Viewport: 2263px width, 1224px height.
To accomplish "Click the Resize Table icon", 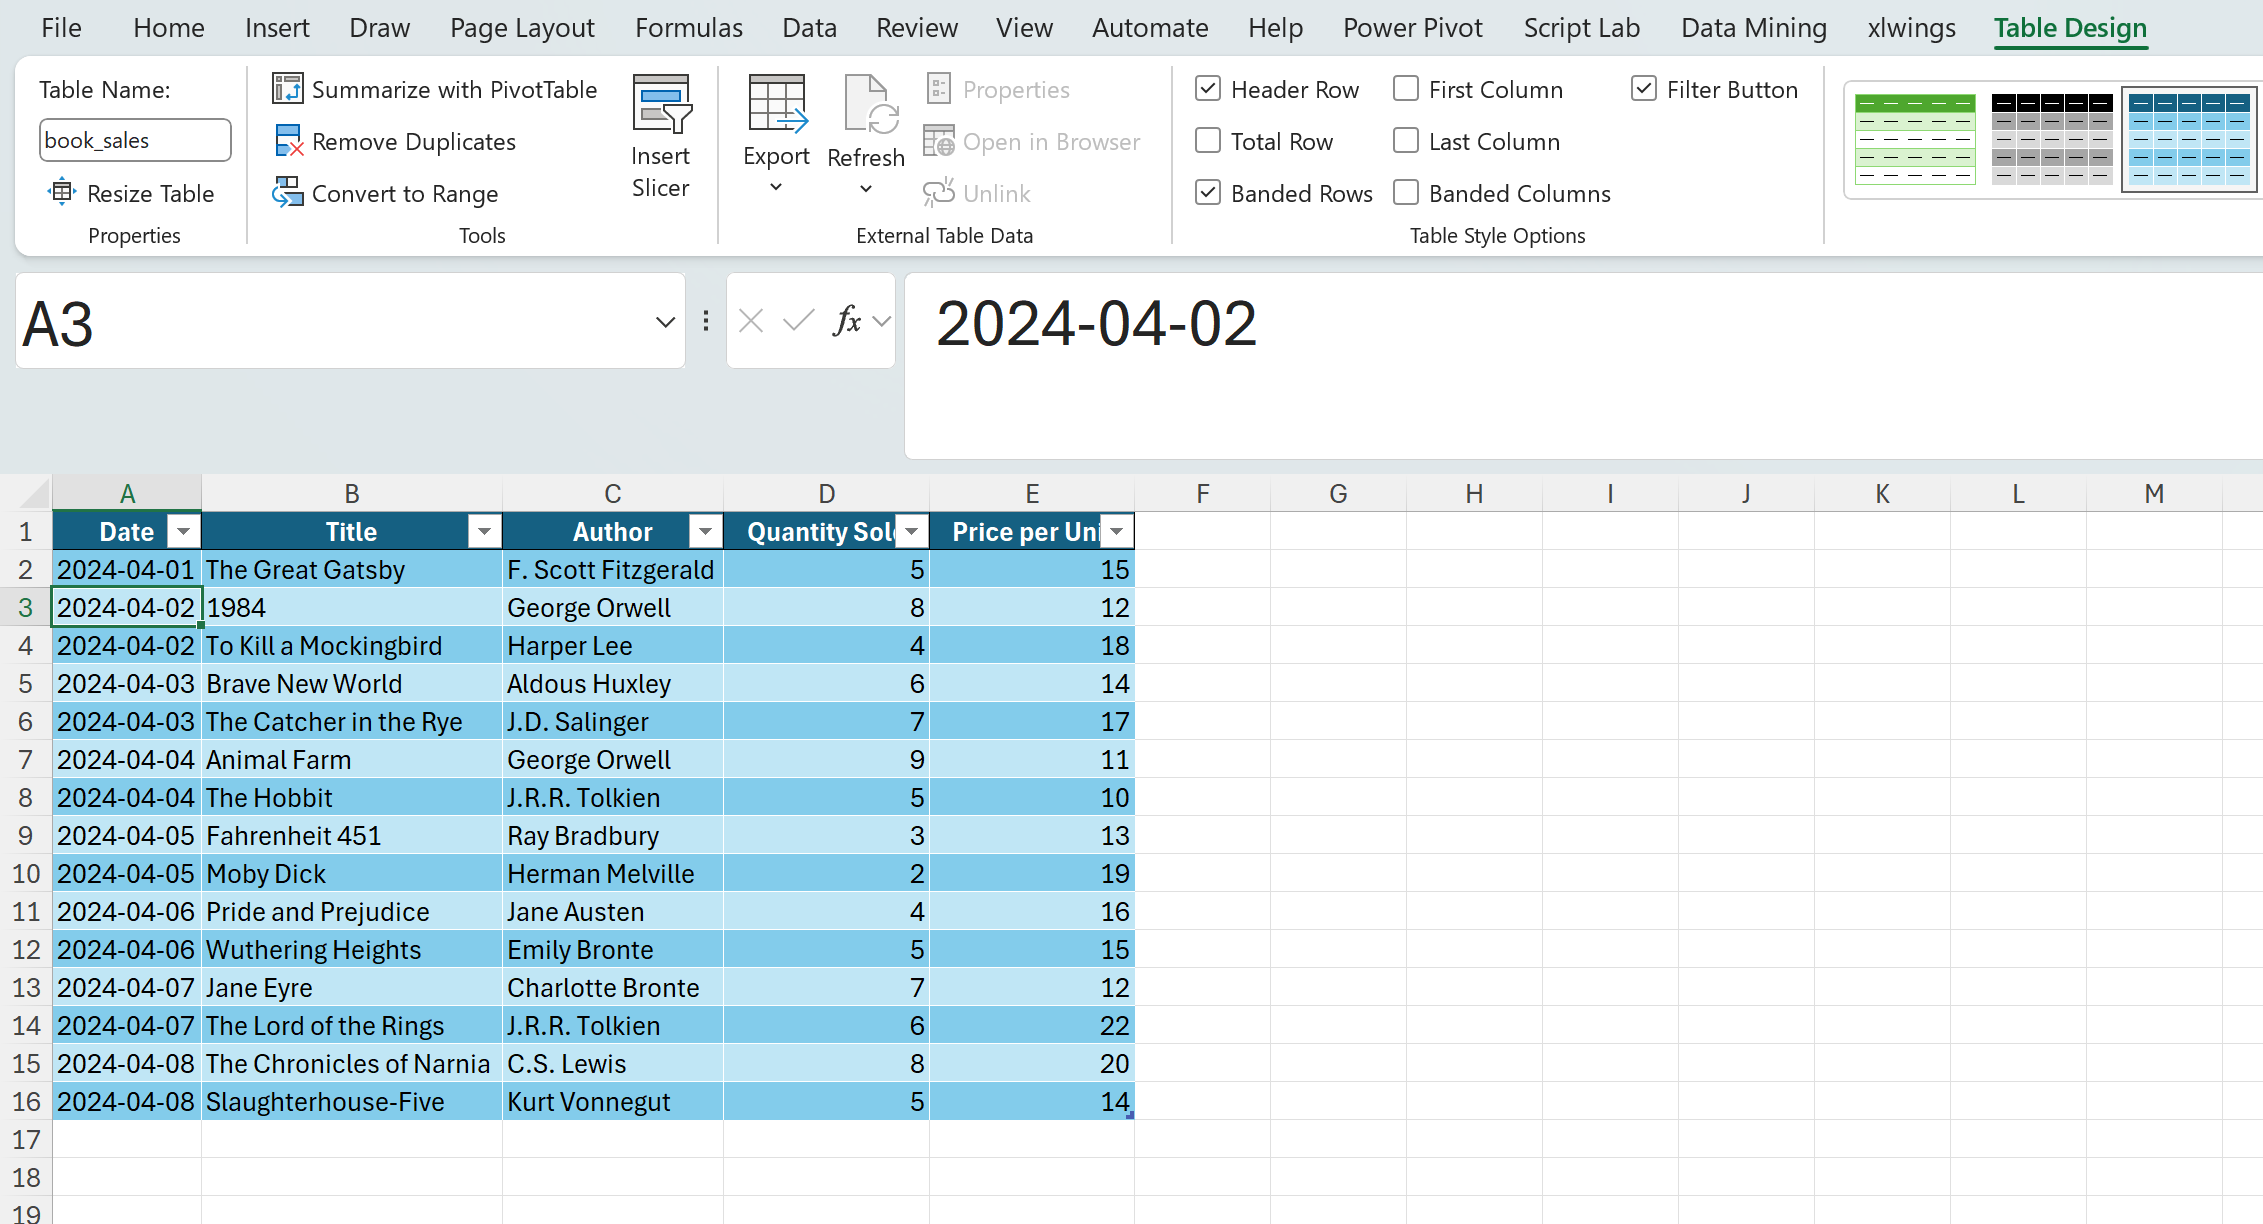I will pyautogui.click(x=62, y=192).
